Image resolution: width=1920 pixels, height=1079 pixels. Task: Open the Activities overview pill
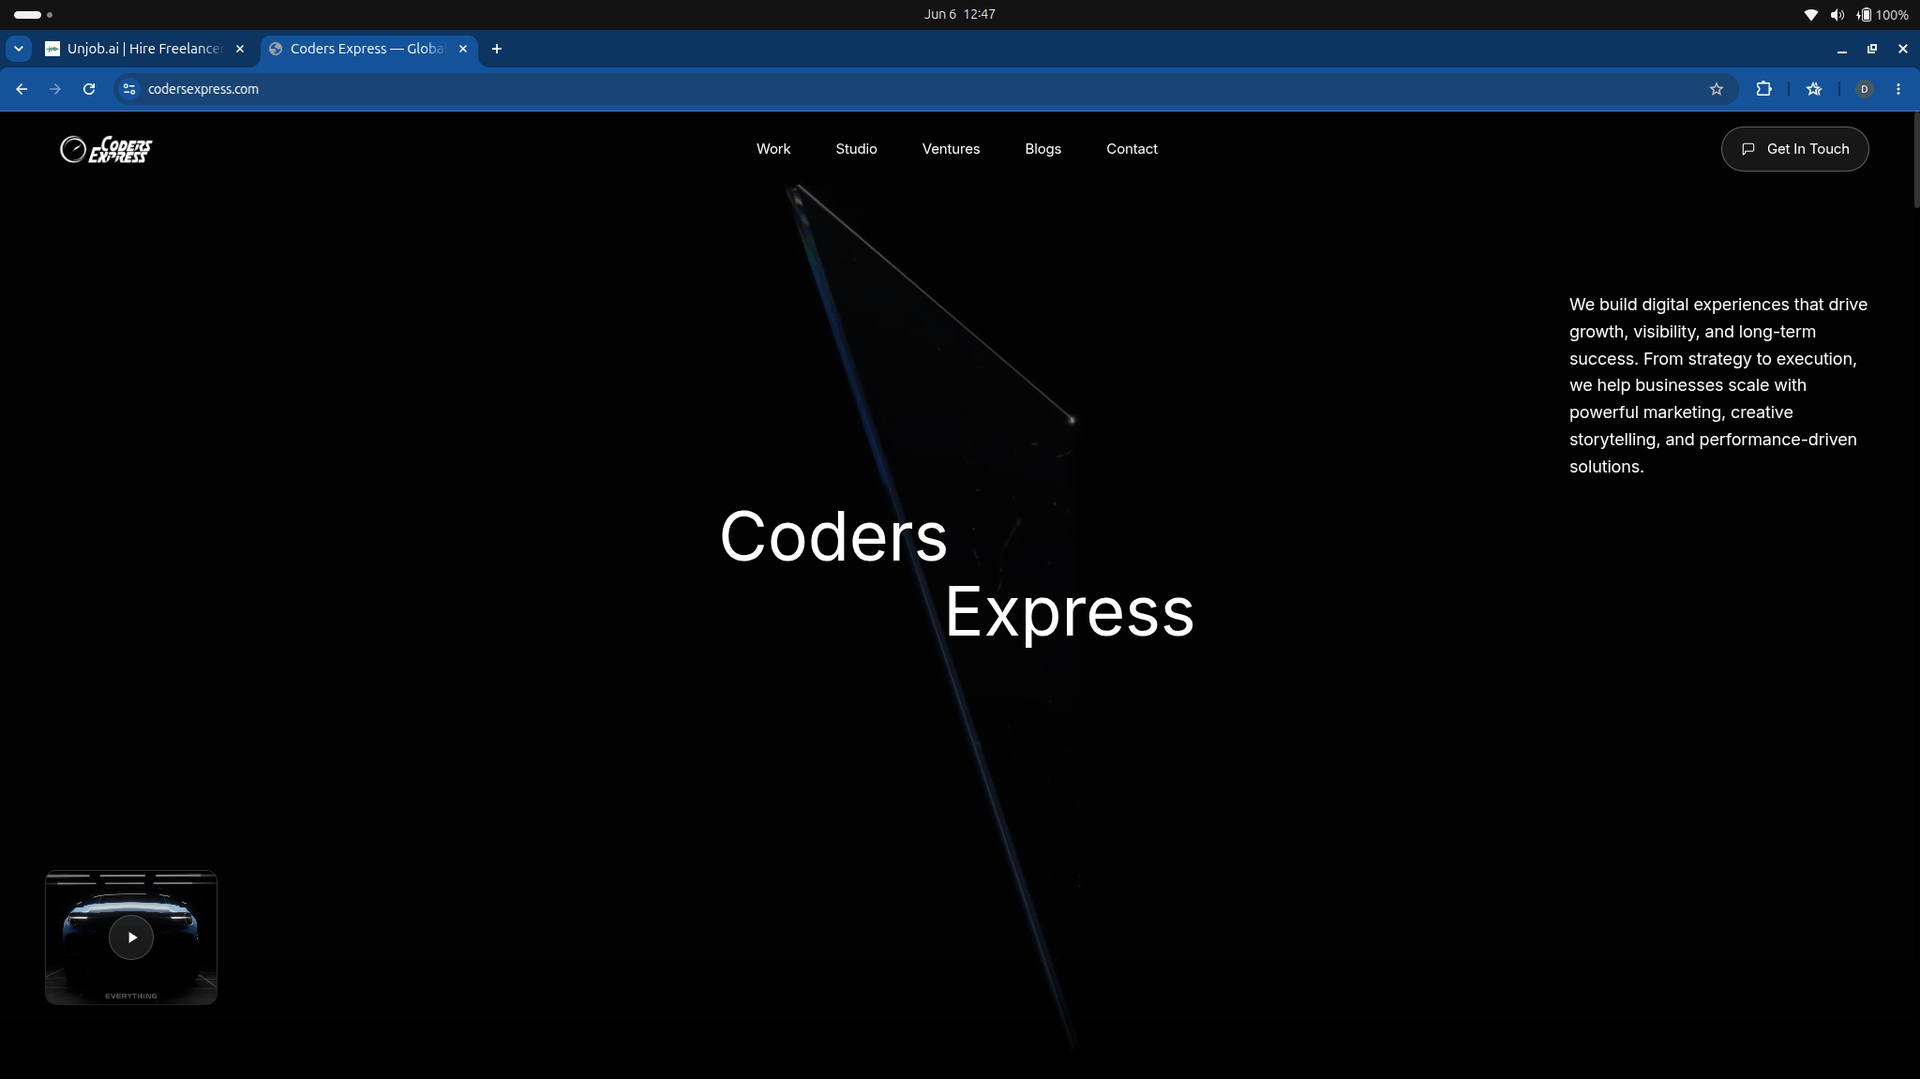click(x=32, y=14)
